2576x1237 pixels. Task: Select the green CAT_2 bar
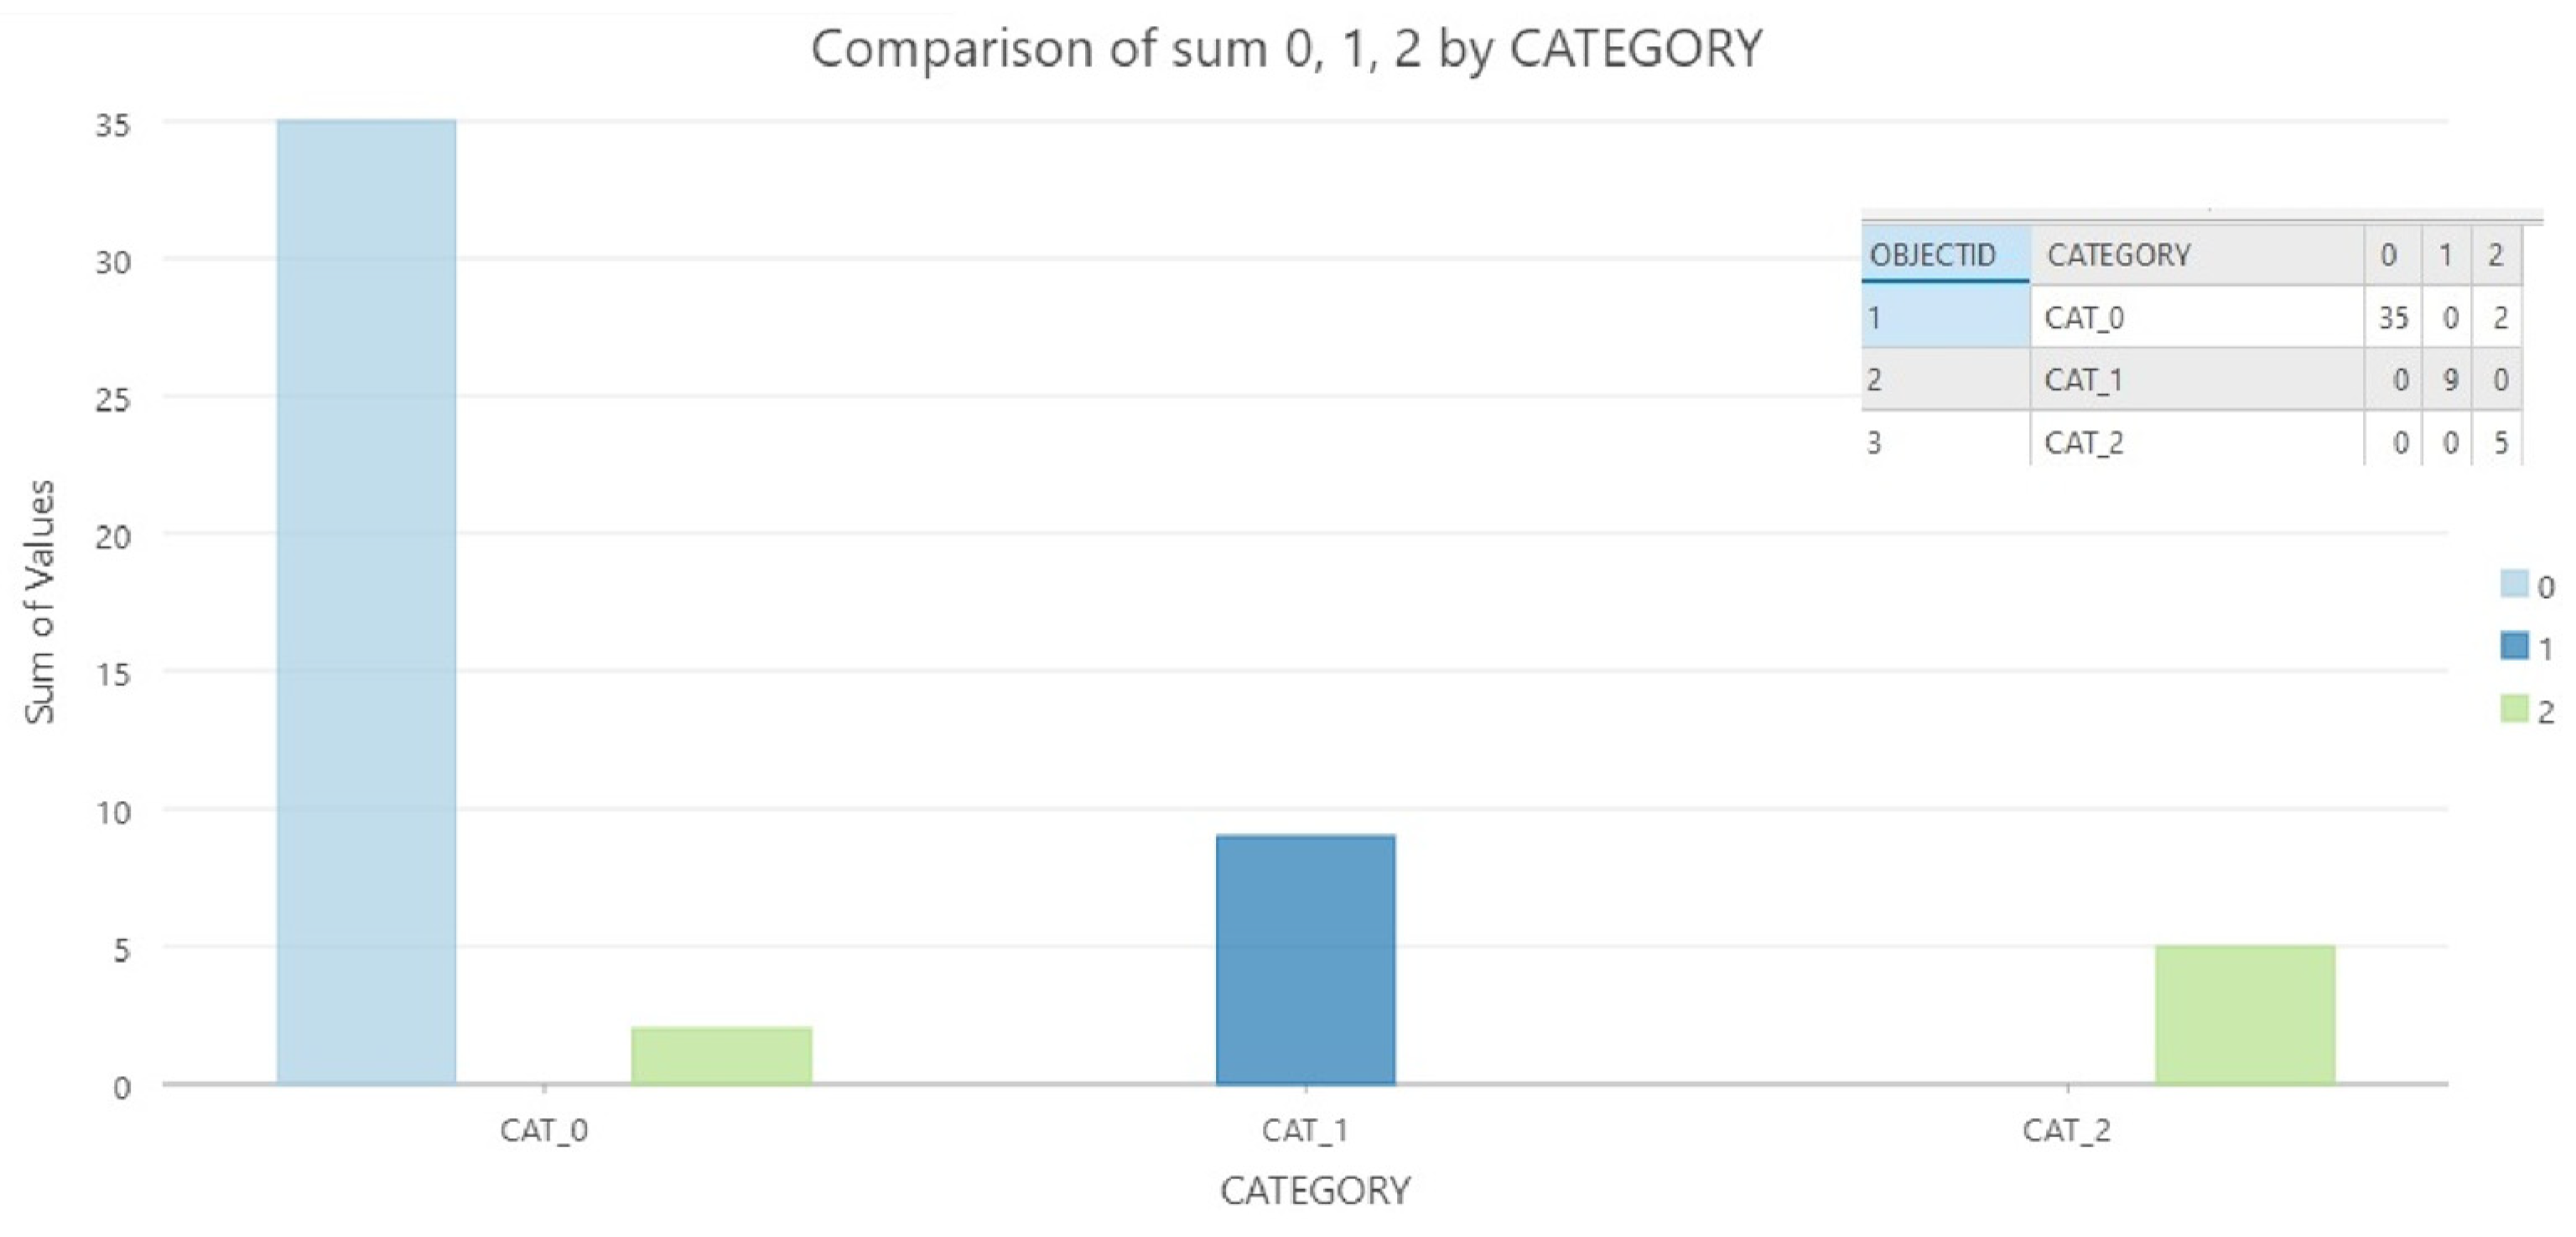2245,1014
